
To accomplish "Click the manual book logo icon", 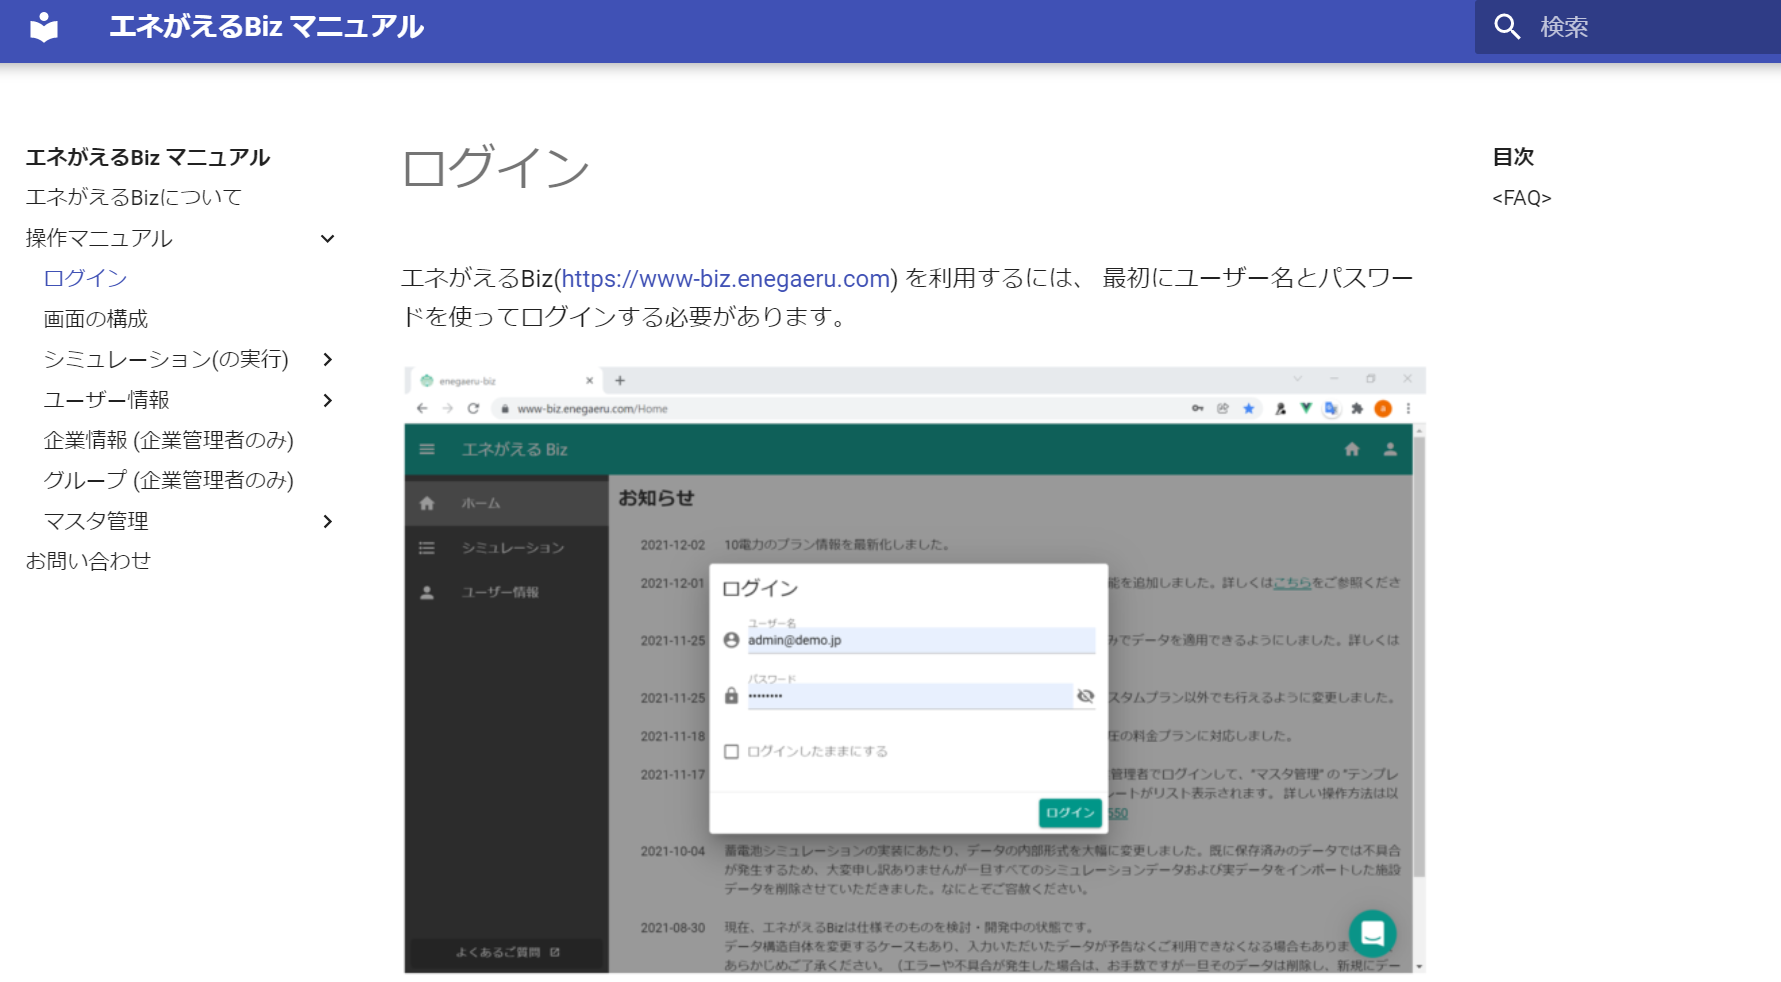I will click(44, 27).
